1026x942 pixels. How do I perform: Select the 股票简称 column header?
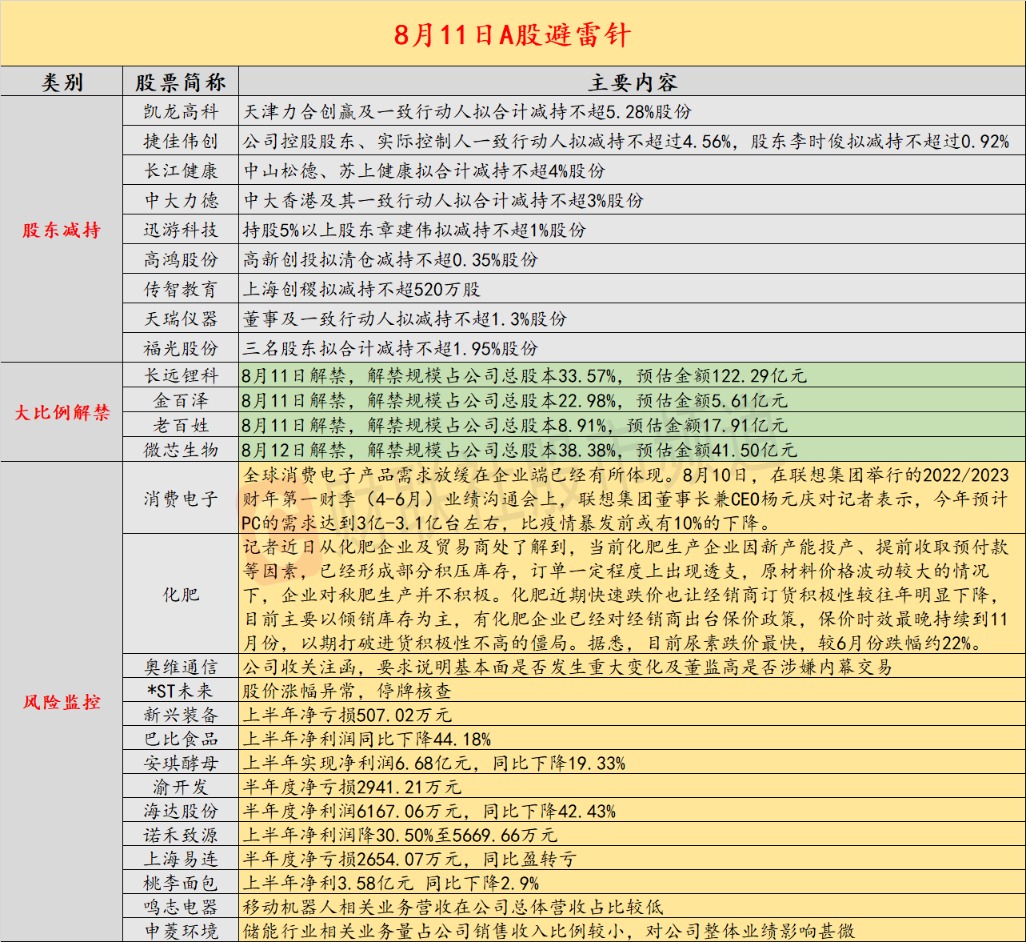[180, 82]
